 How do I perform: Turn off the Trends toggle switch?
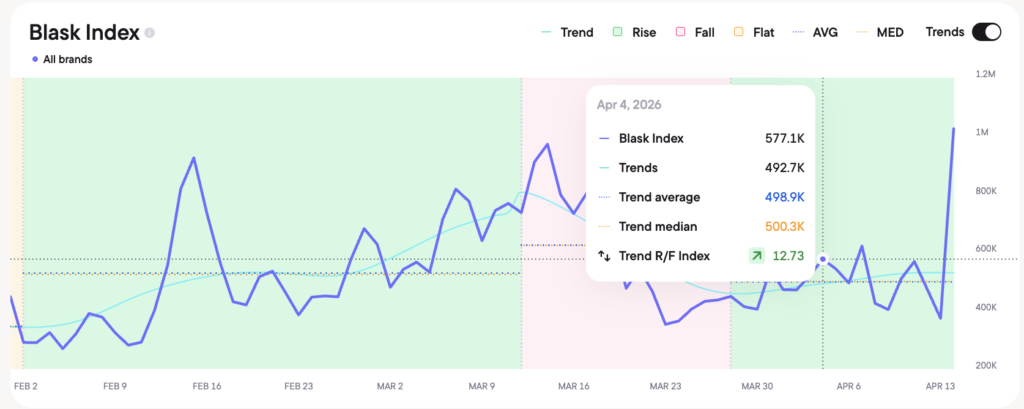click(x=985, y=32)
